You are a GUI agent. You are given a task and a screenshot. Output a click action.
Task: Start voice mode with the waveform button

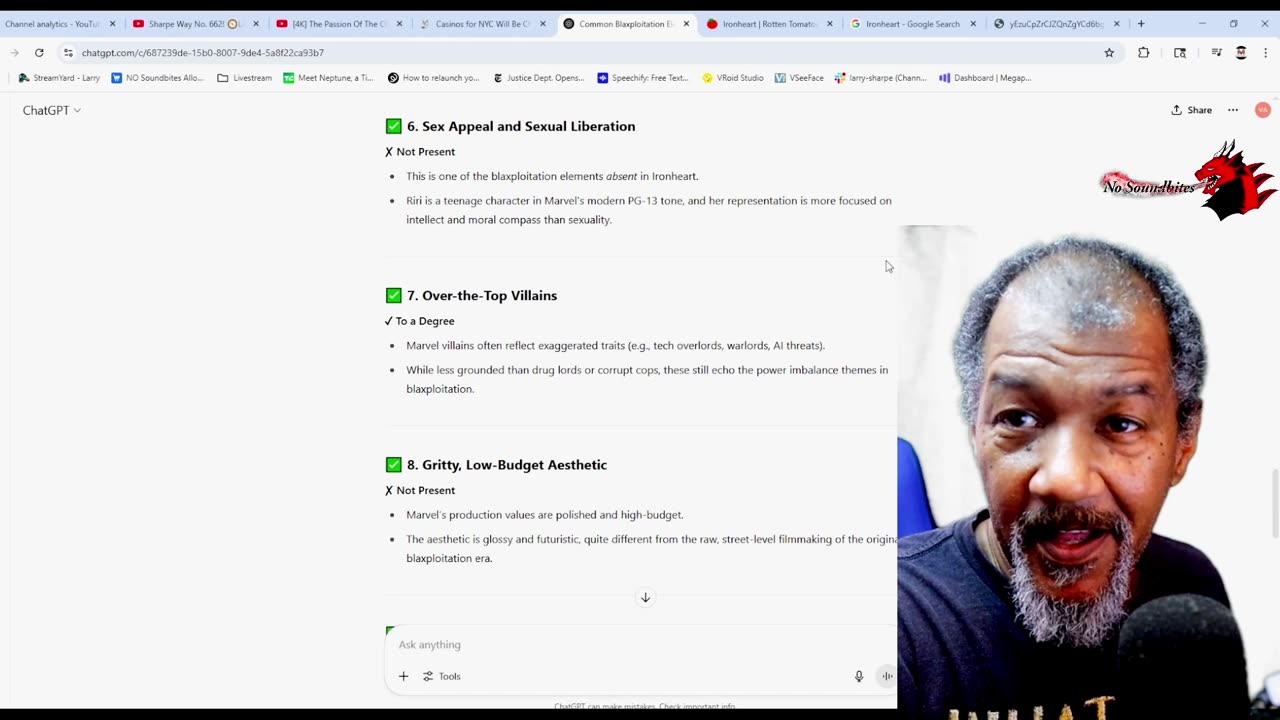click(x=887, y=676)
